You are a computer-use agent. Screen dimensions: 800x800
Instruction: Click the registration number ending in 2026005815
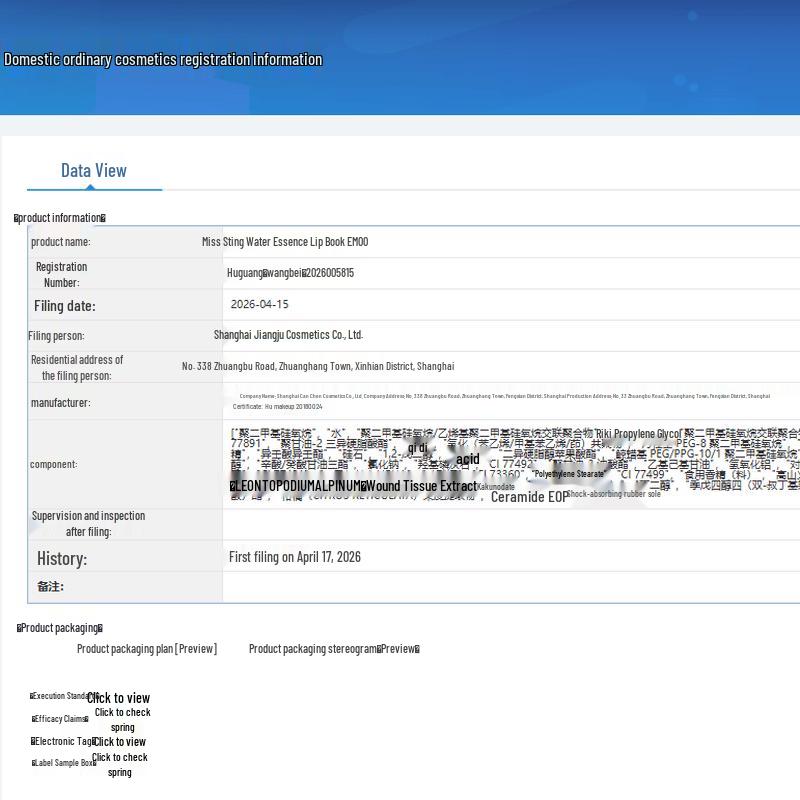pyautogui.click(x=290, y=273)
